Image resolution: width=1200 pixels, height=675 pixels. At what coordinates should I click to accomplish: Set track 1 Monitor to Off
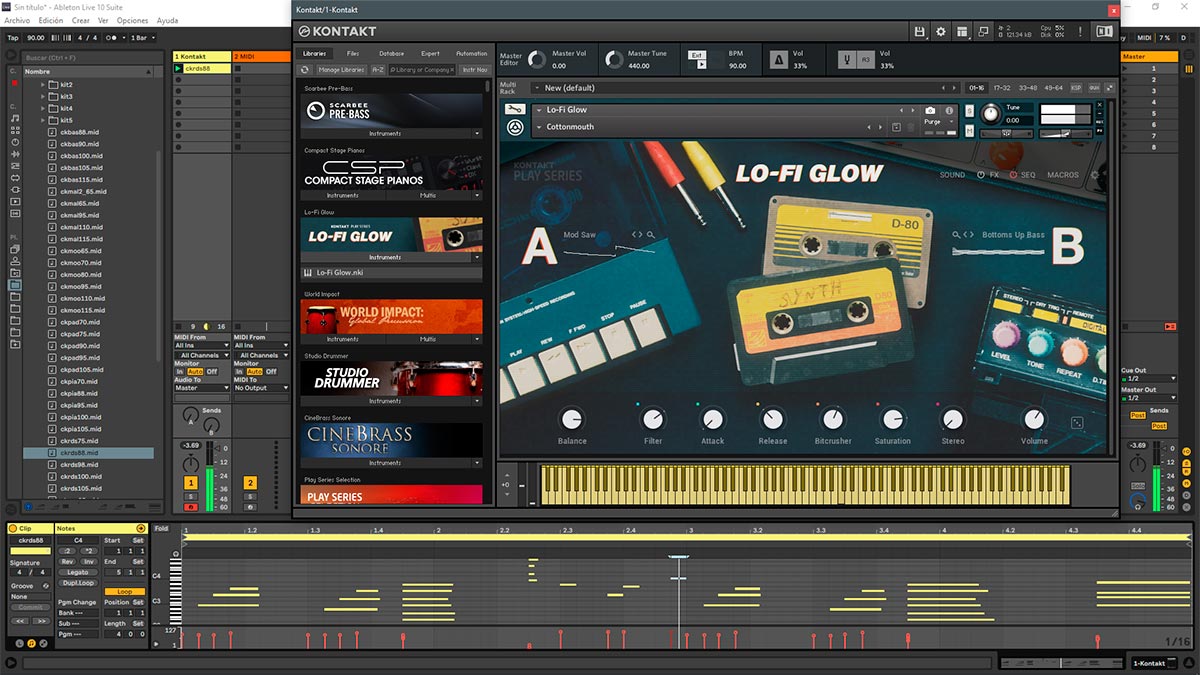pos(212,371)
